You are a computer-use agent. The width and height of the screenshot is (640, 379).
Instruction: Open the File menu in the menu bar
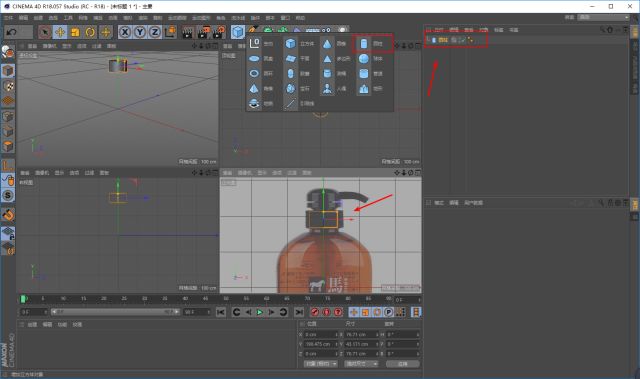click(8, 18)
